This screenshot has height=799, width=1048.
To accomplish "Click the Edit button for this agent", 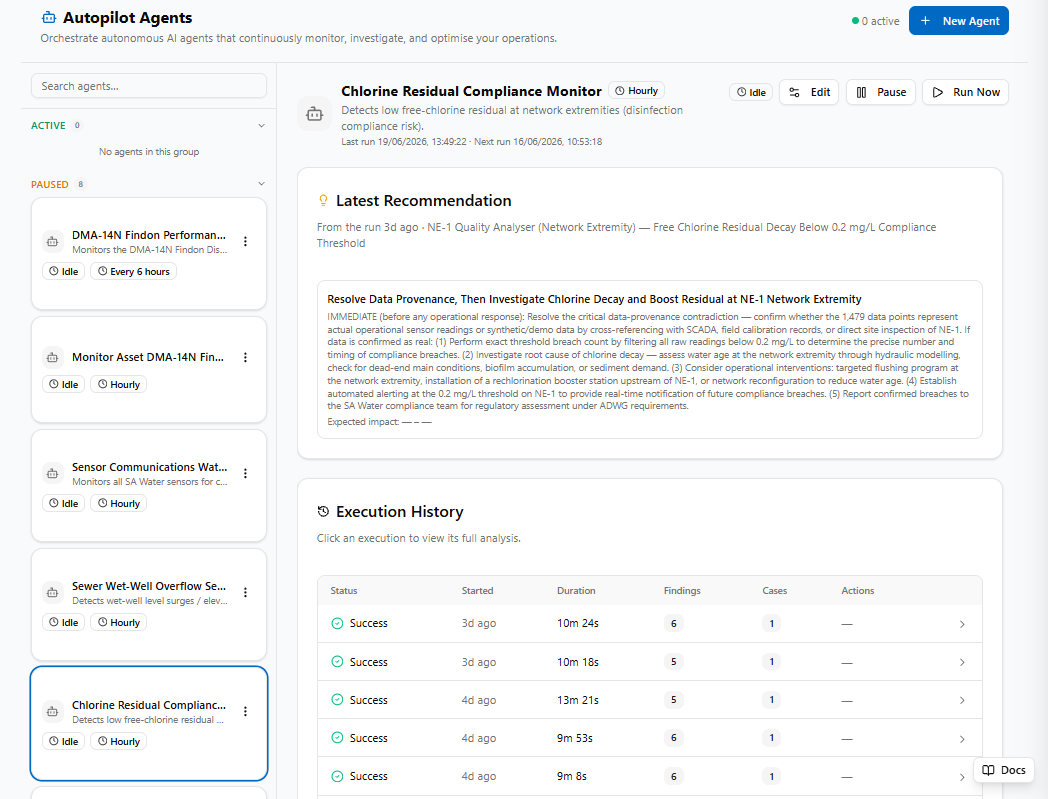I will pos(809,92).
